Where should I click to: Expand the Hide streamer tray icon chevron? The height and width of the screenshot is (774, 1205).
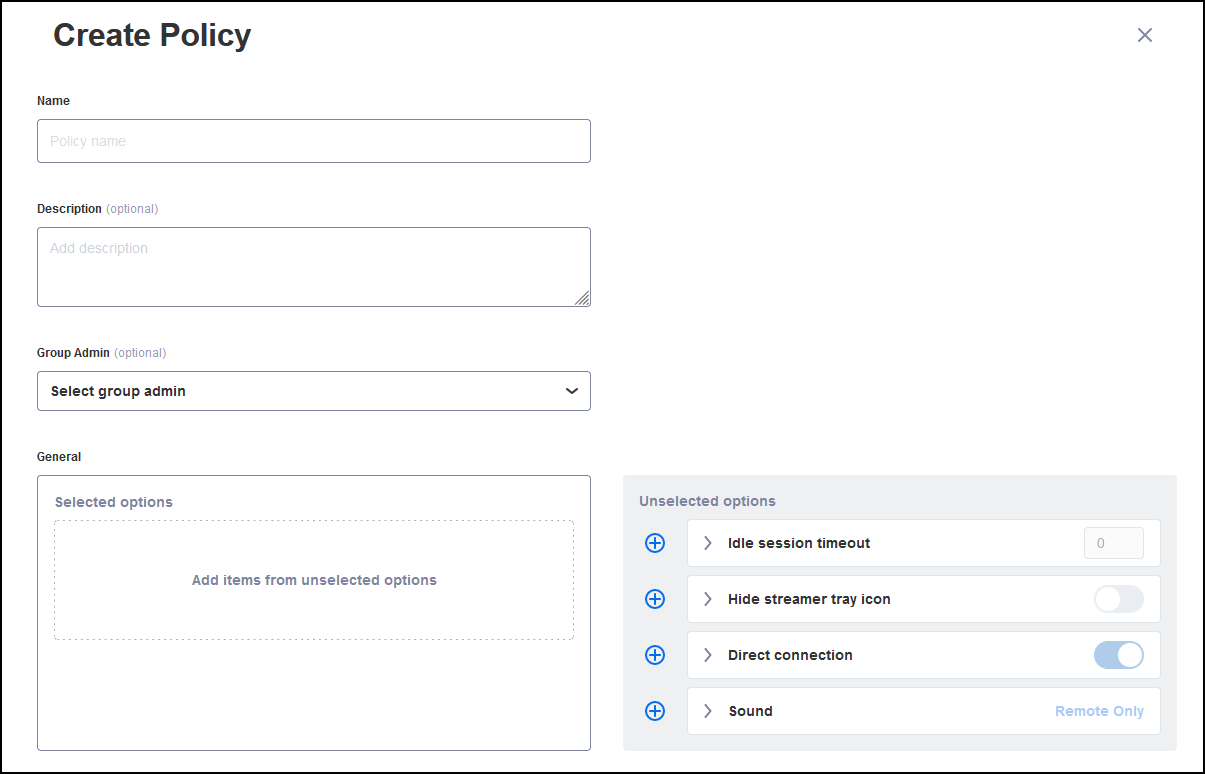click(x=708, y=599)
